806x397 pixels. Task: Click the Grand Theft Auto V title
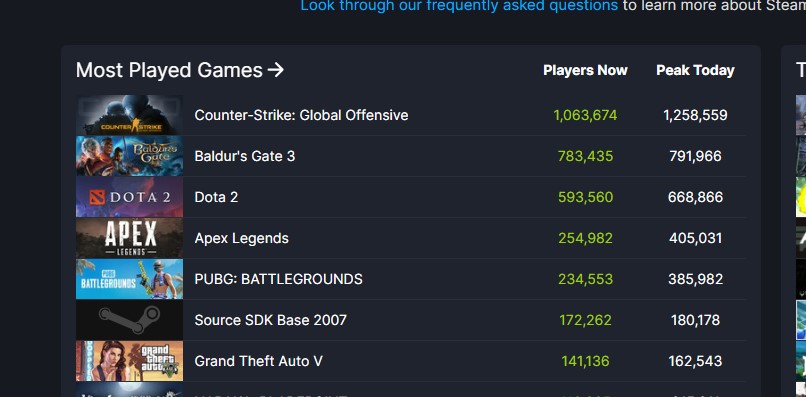click(x=259, y=361)
